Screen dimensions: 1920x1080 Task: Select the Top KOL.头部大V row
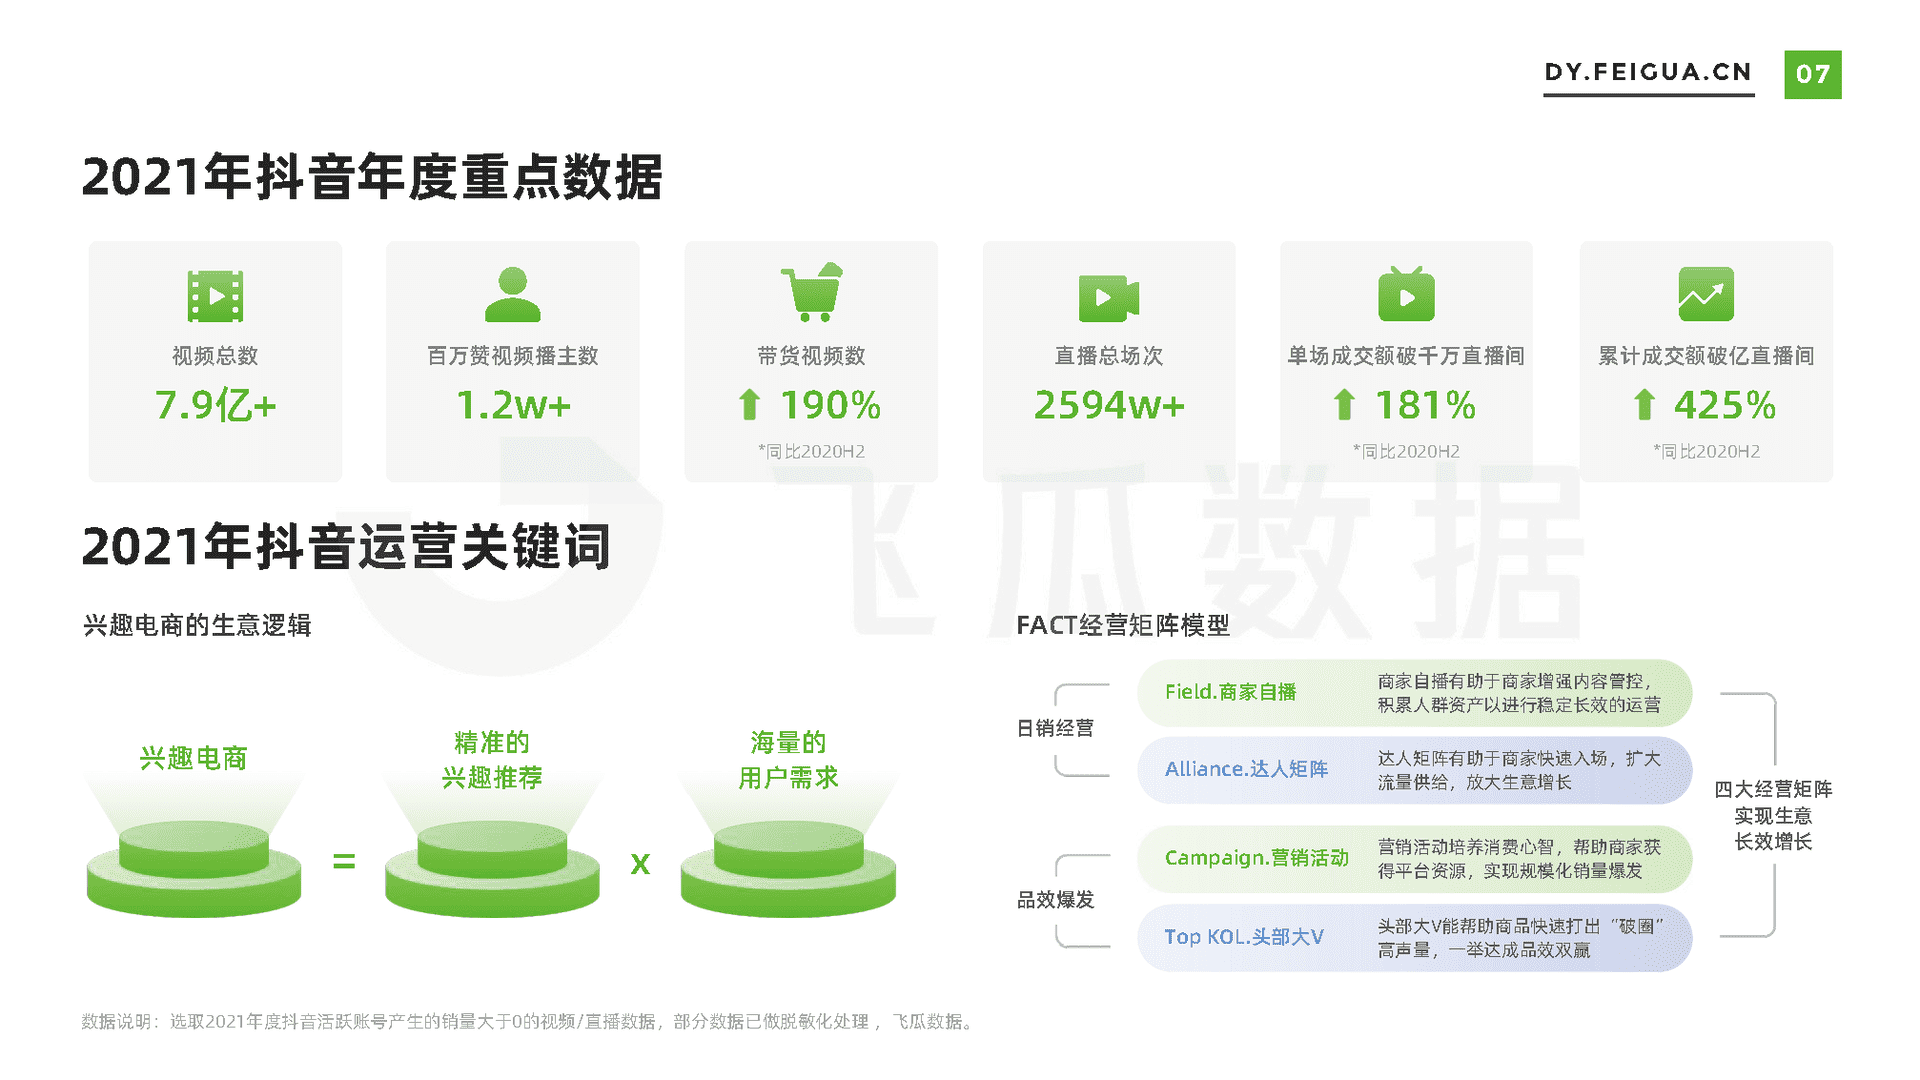click(x=1414, y=938)
